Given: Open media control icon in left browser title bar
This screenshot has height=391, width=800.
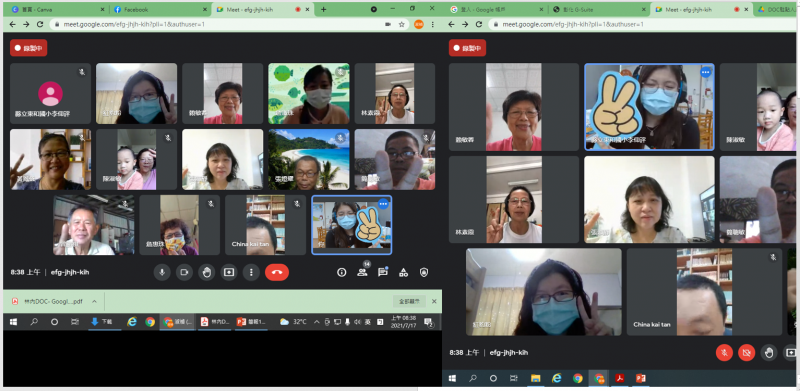Looking at the screenshot, I should pos(373,9).
